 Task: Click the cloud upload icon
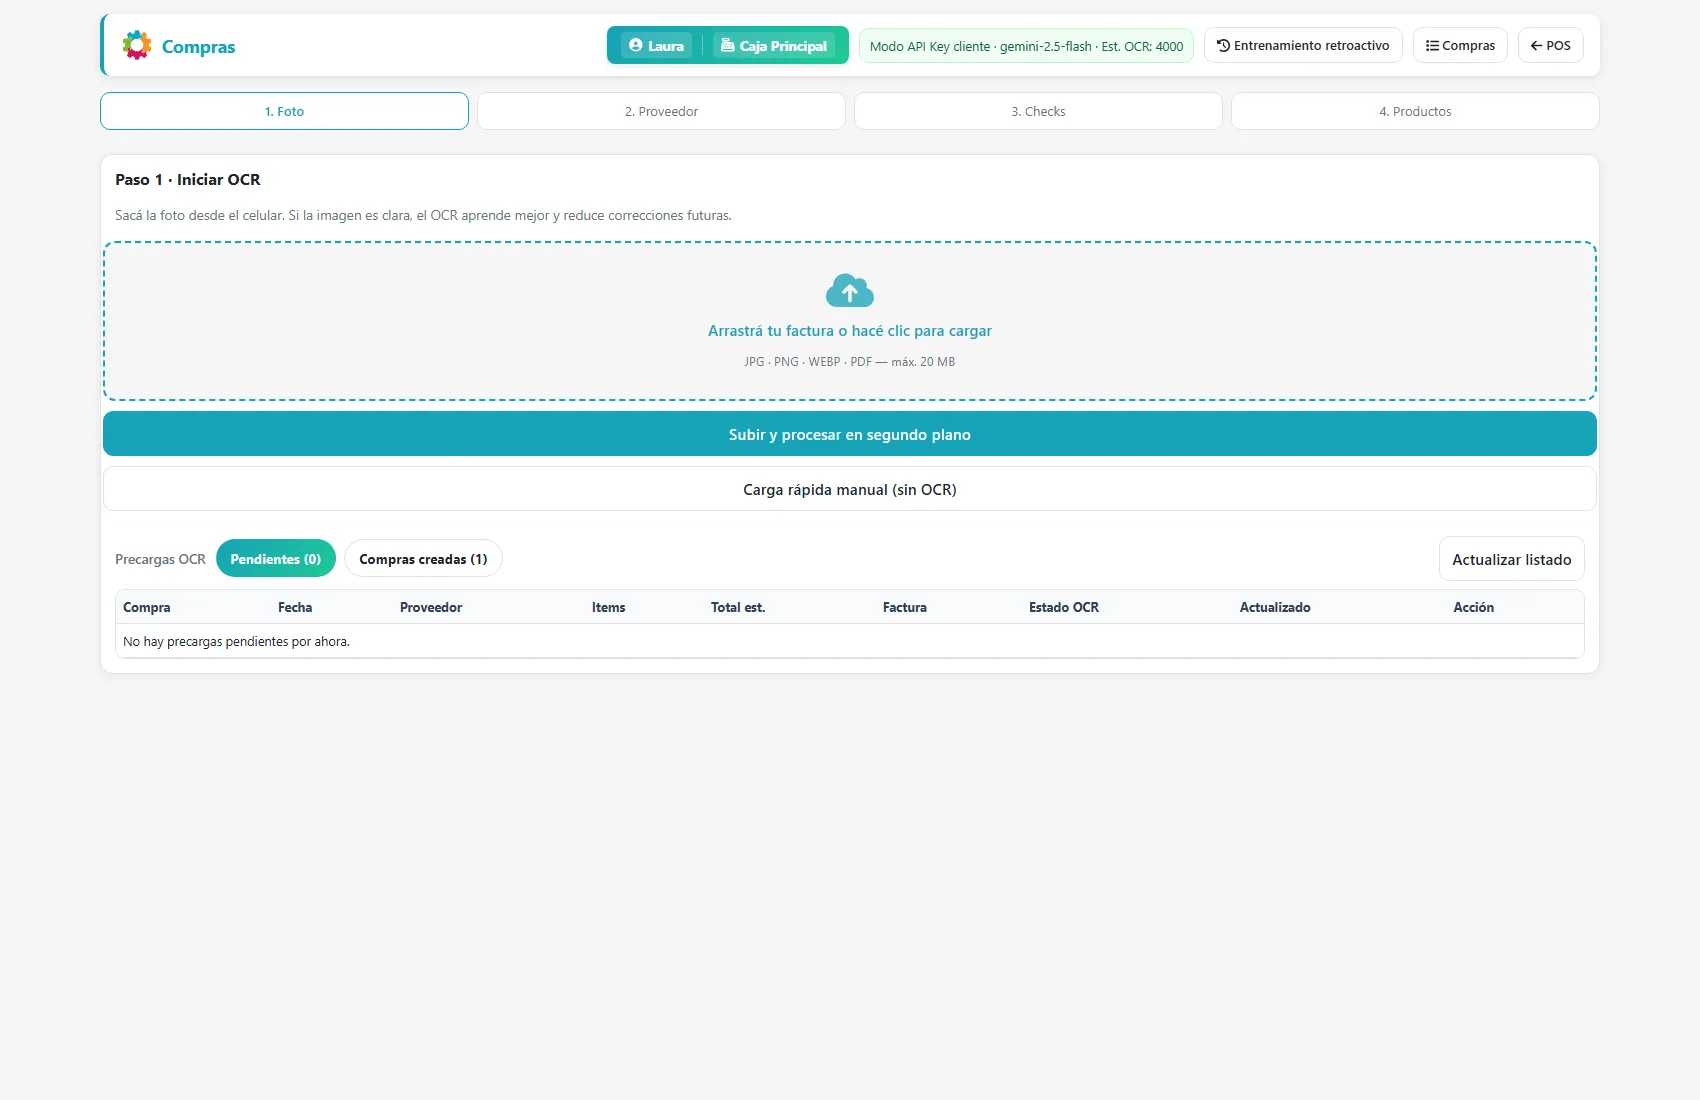tap(850, 291)
